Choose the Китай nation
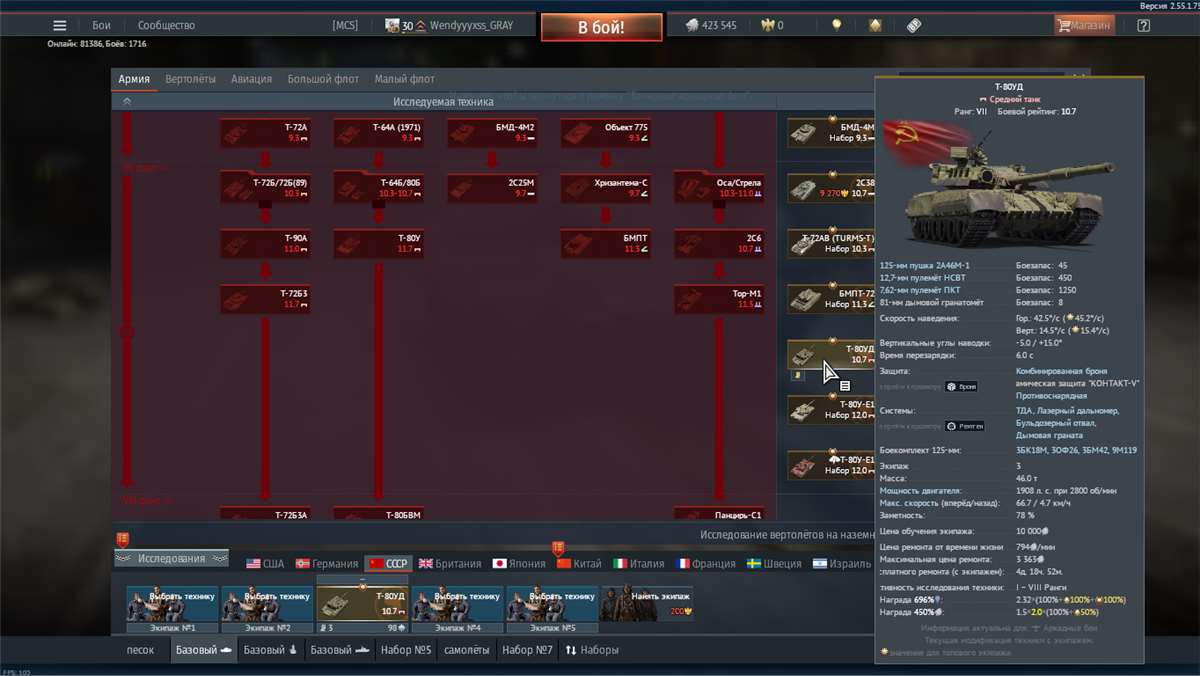Image resolution: width=1200 pixels, height=676 pixels. click(580, 564)
